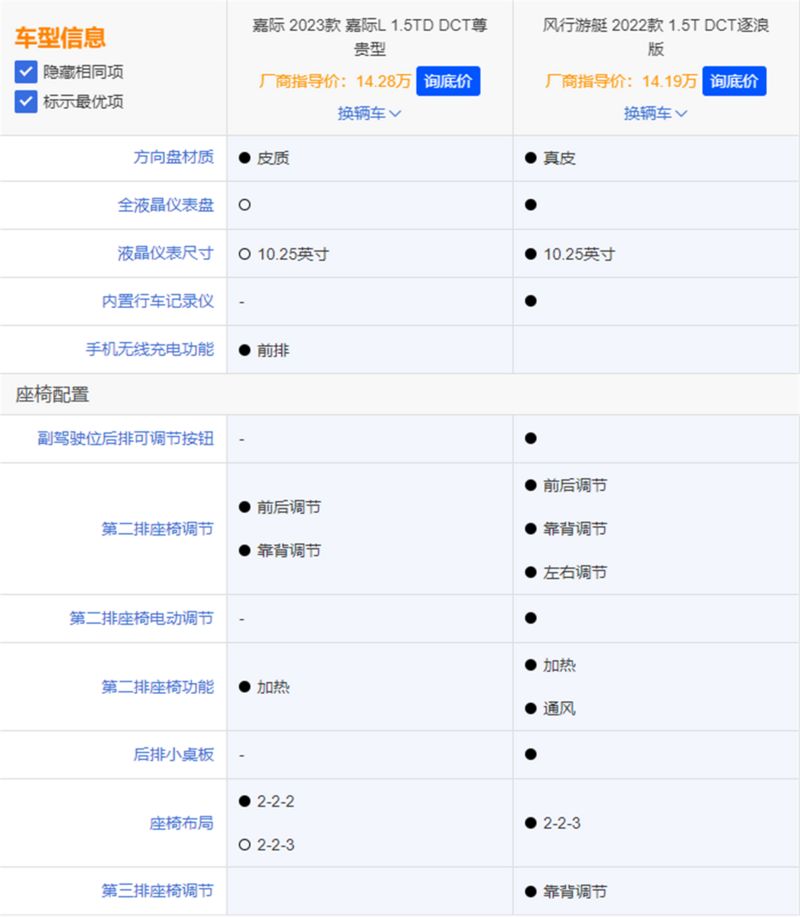
Task: Click 嘉际's optional 2-2-3 seat layout value
Action: [x=275, y=845]
